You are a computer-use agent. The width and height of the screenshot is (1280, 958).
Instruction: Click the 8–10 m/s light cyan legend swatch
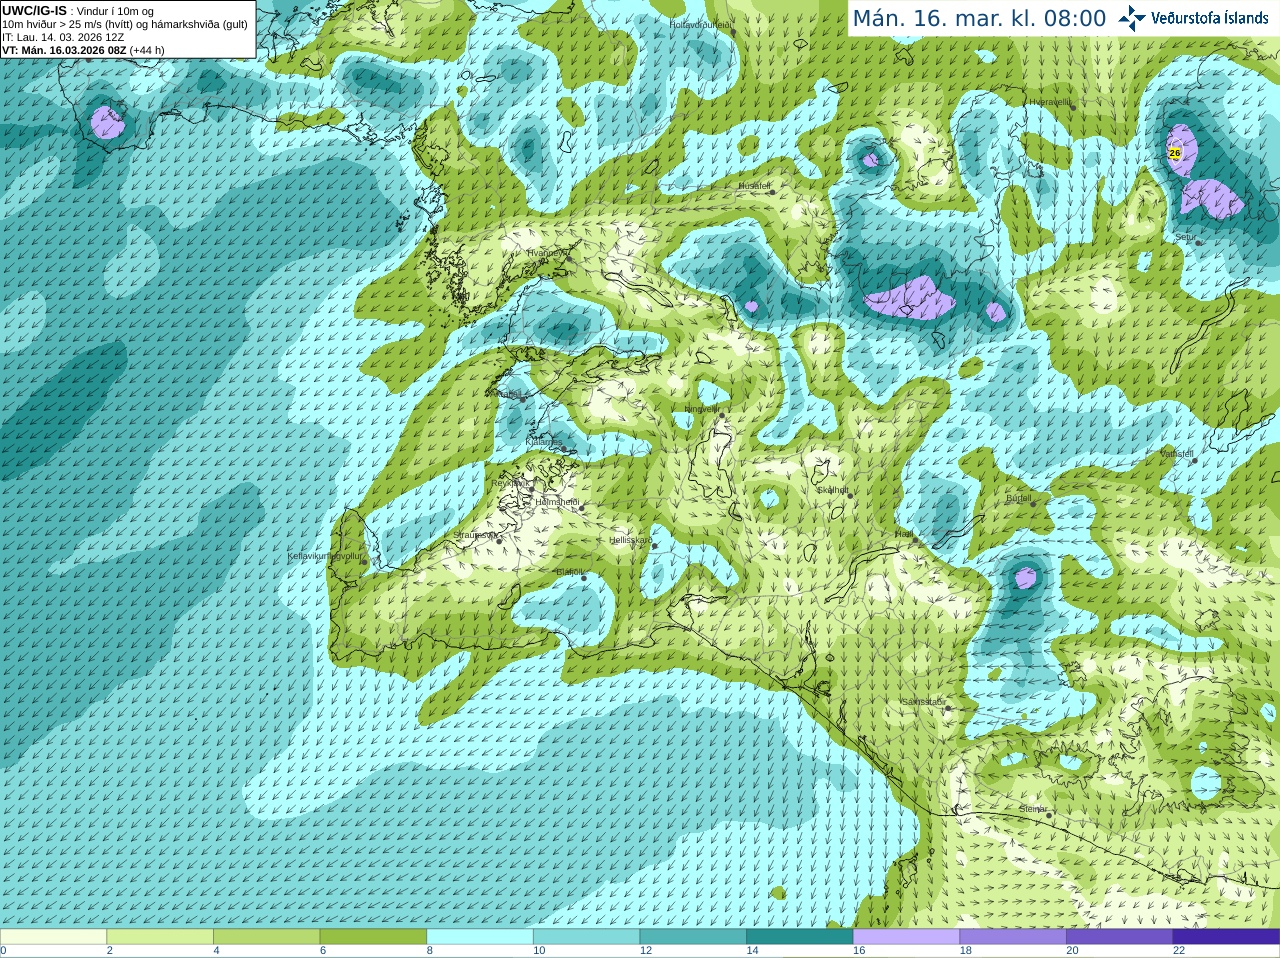click(x=480, y=937)
